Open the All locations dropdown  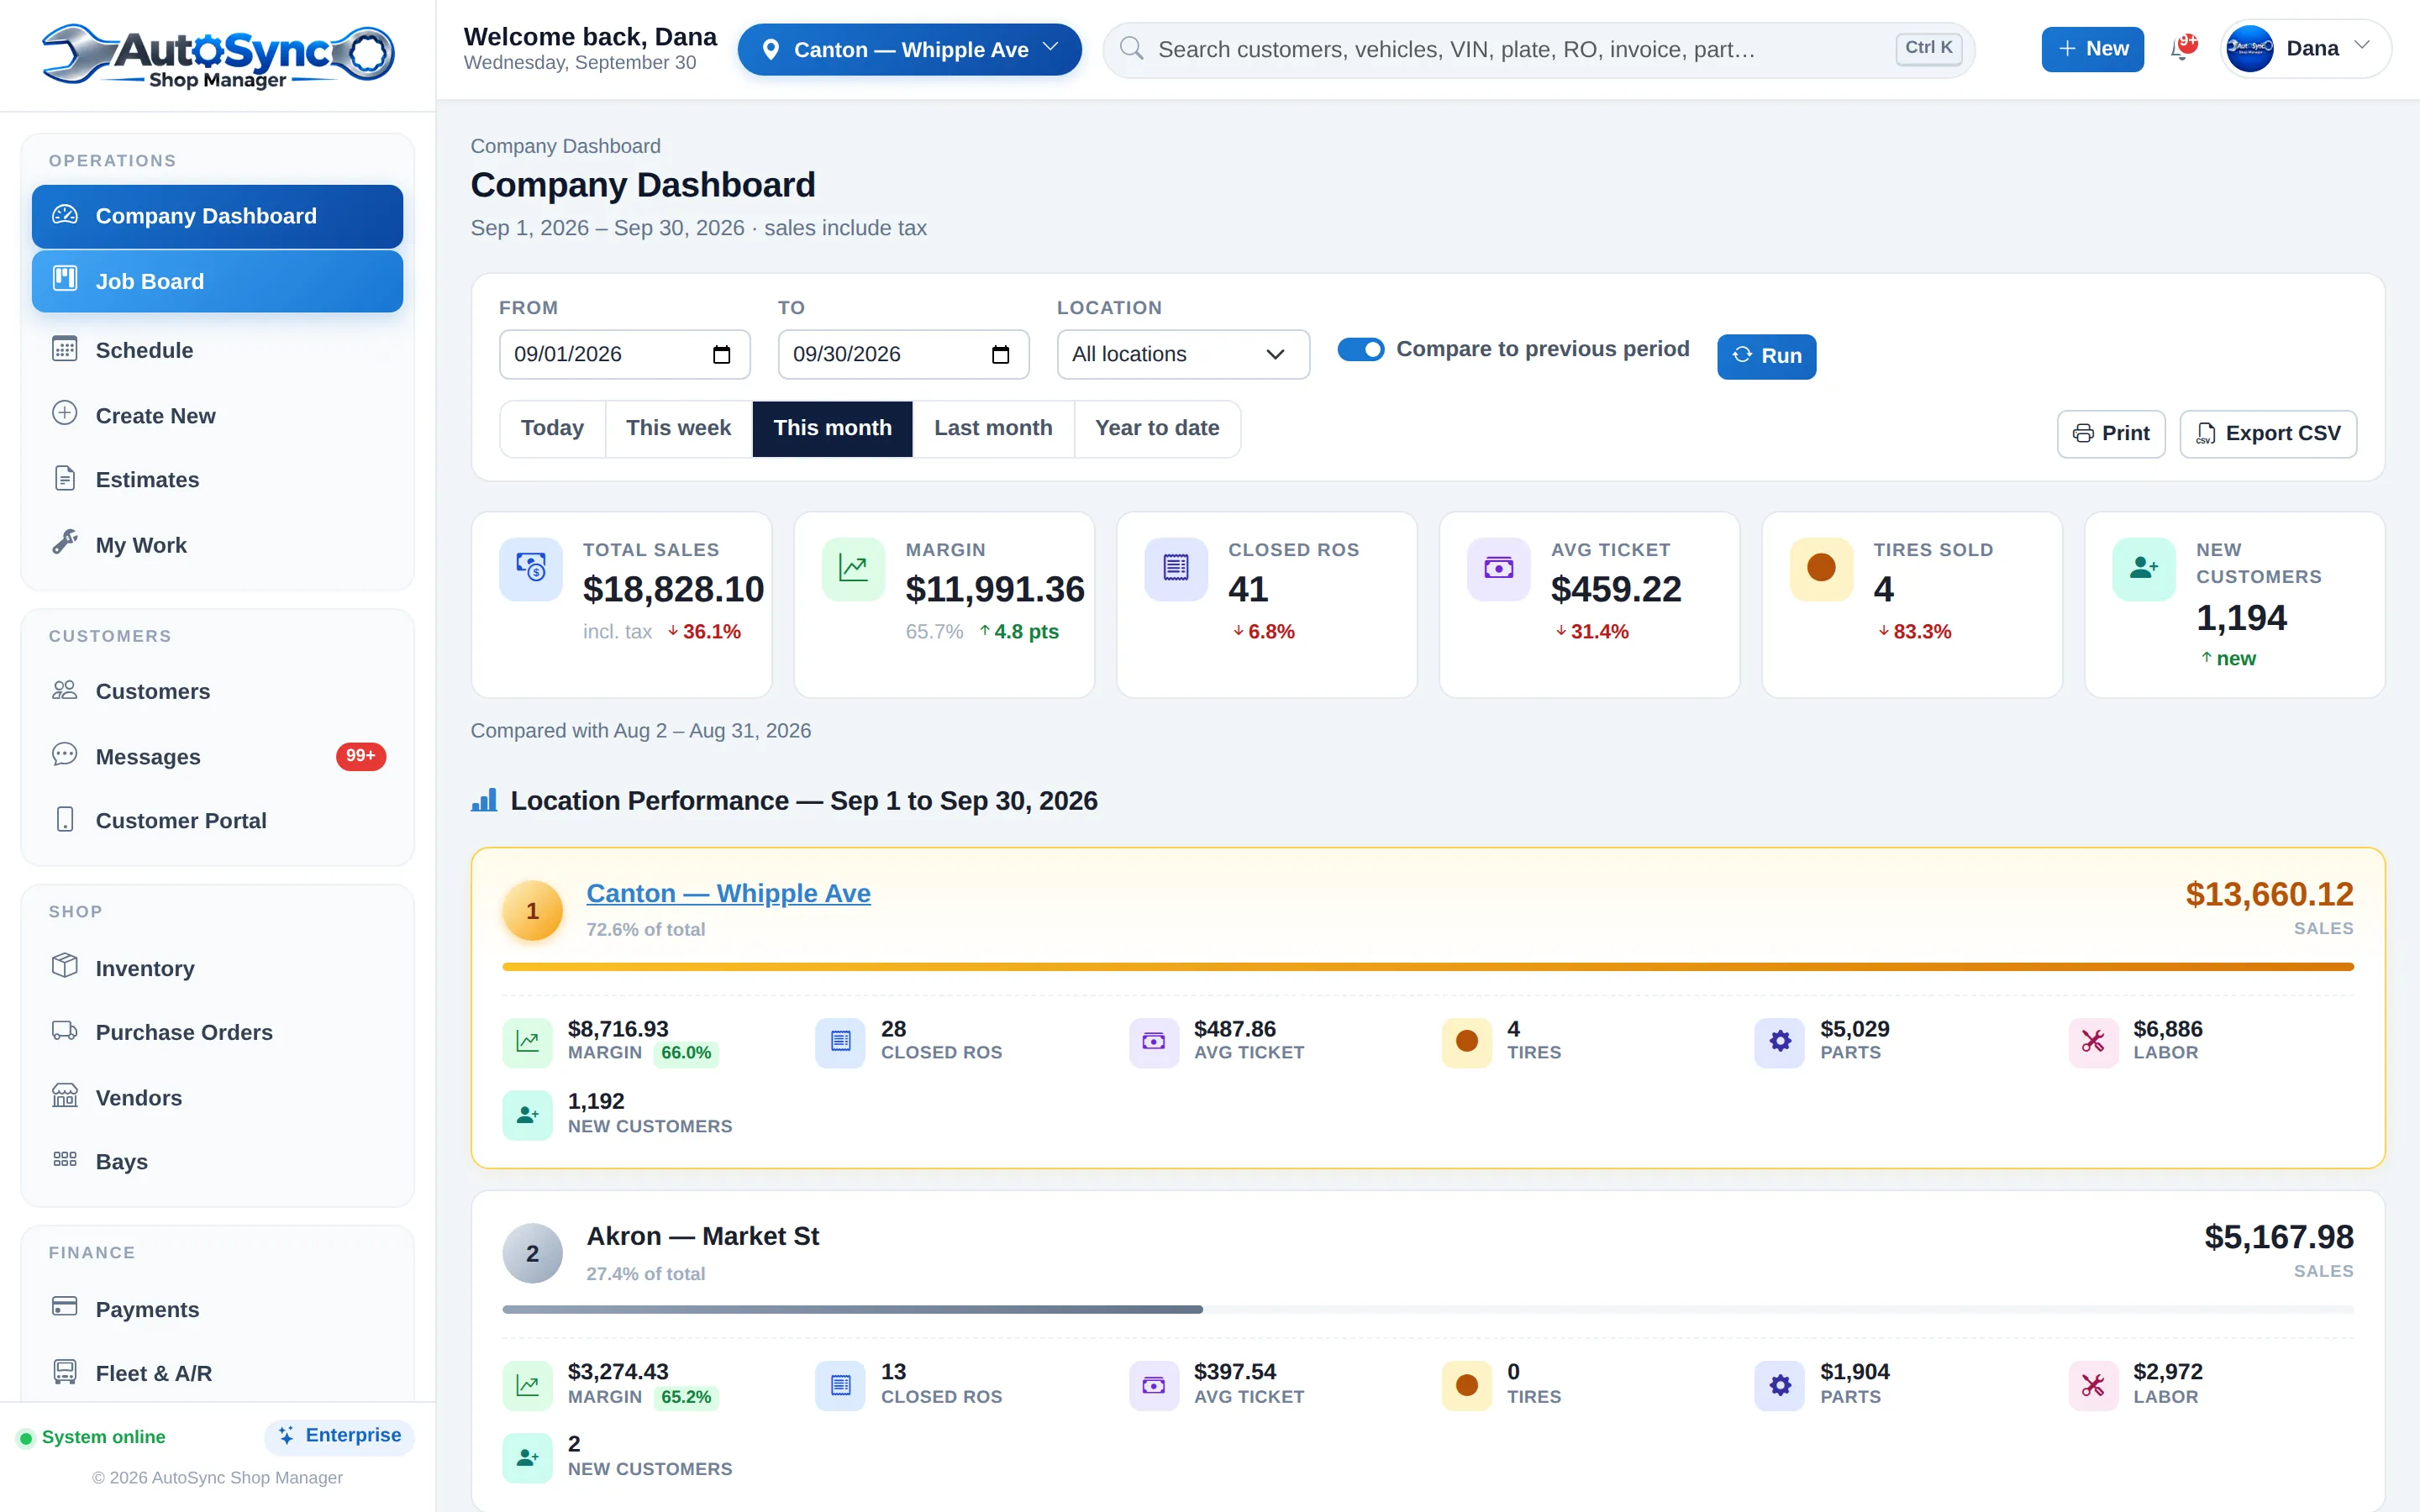click(1182, 354)
